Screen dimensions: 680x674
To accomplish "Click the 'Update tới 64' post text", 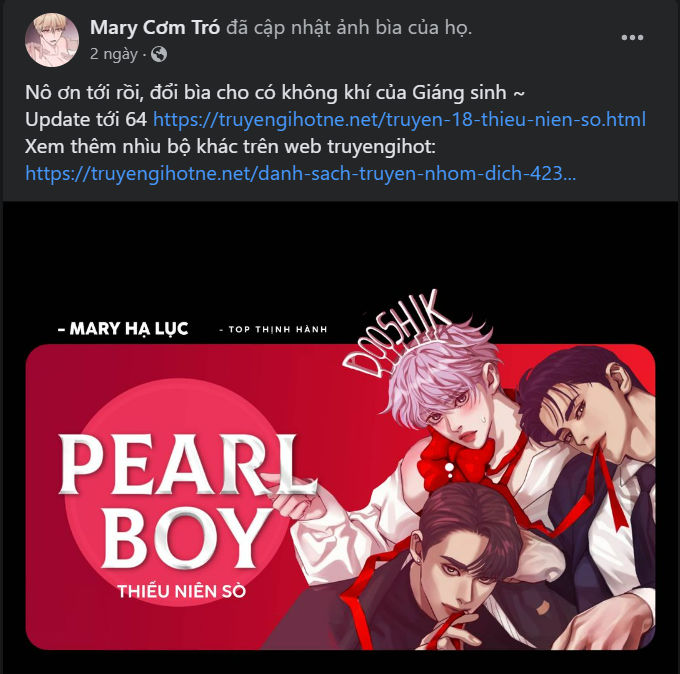I will 86,119.
